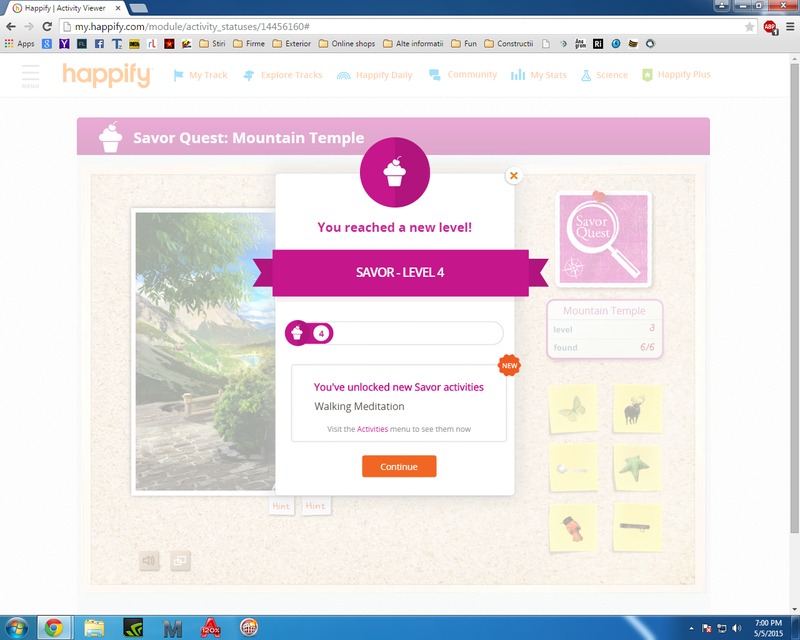
Task: Click the SAVOR - LEVEL 4 ribbon banner
Action: point(400,273)
